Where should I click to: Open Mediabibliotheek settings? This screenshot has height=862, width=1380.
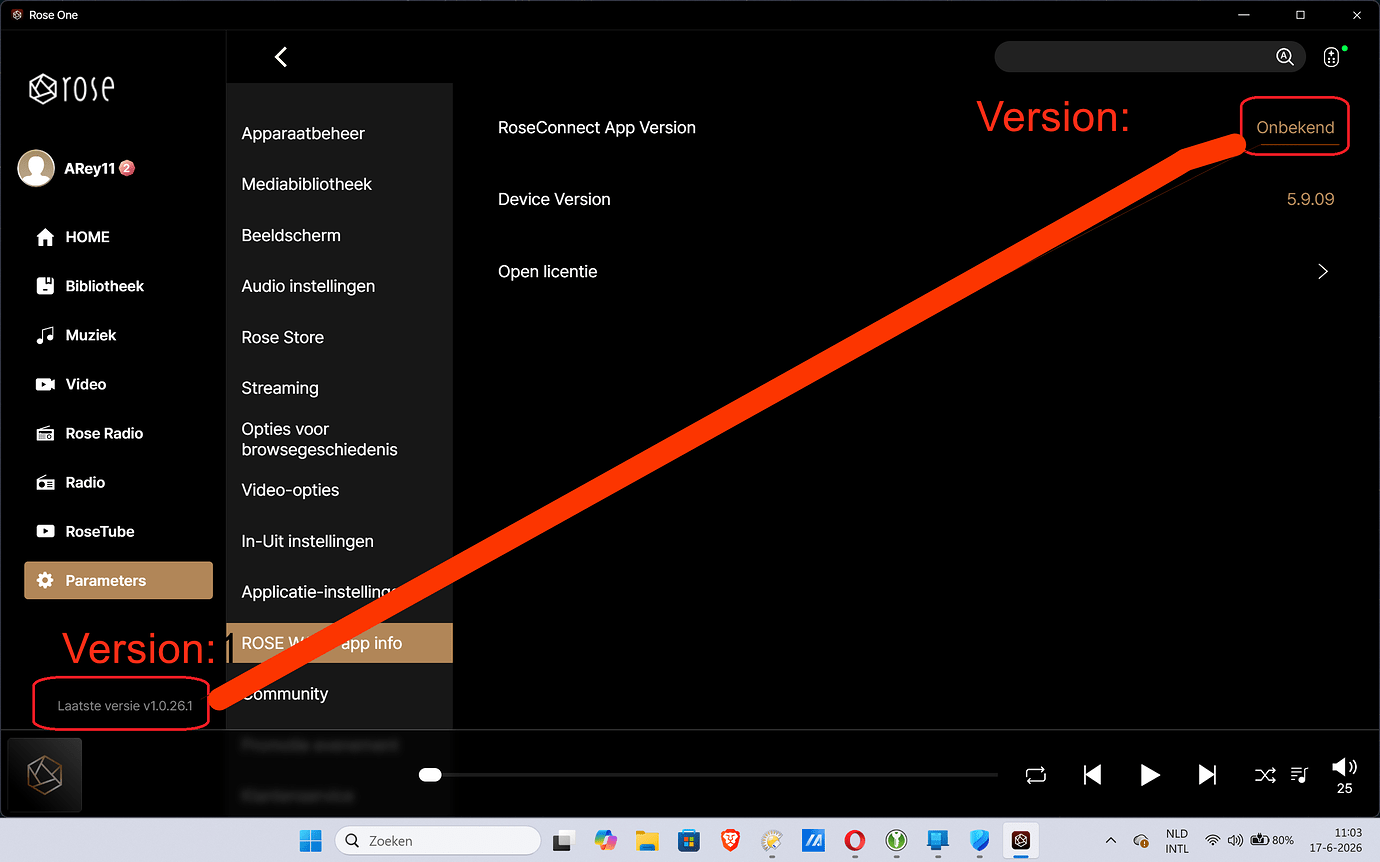coord(306,184)
